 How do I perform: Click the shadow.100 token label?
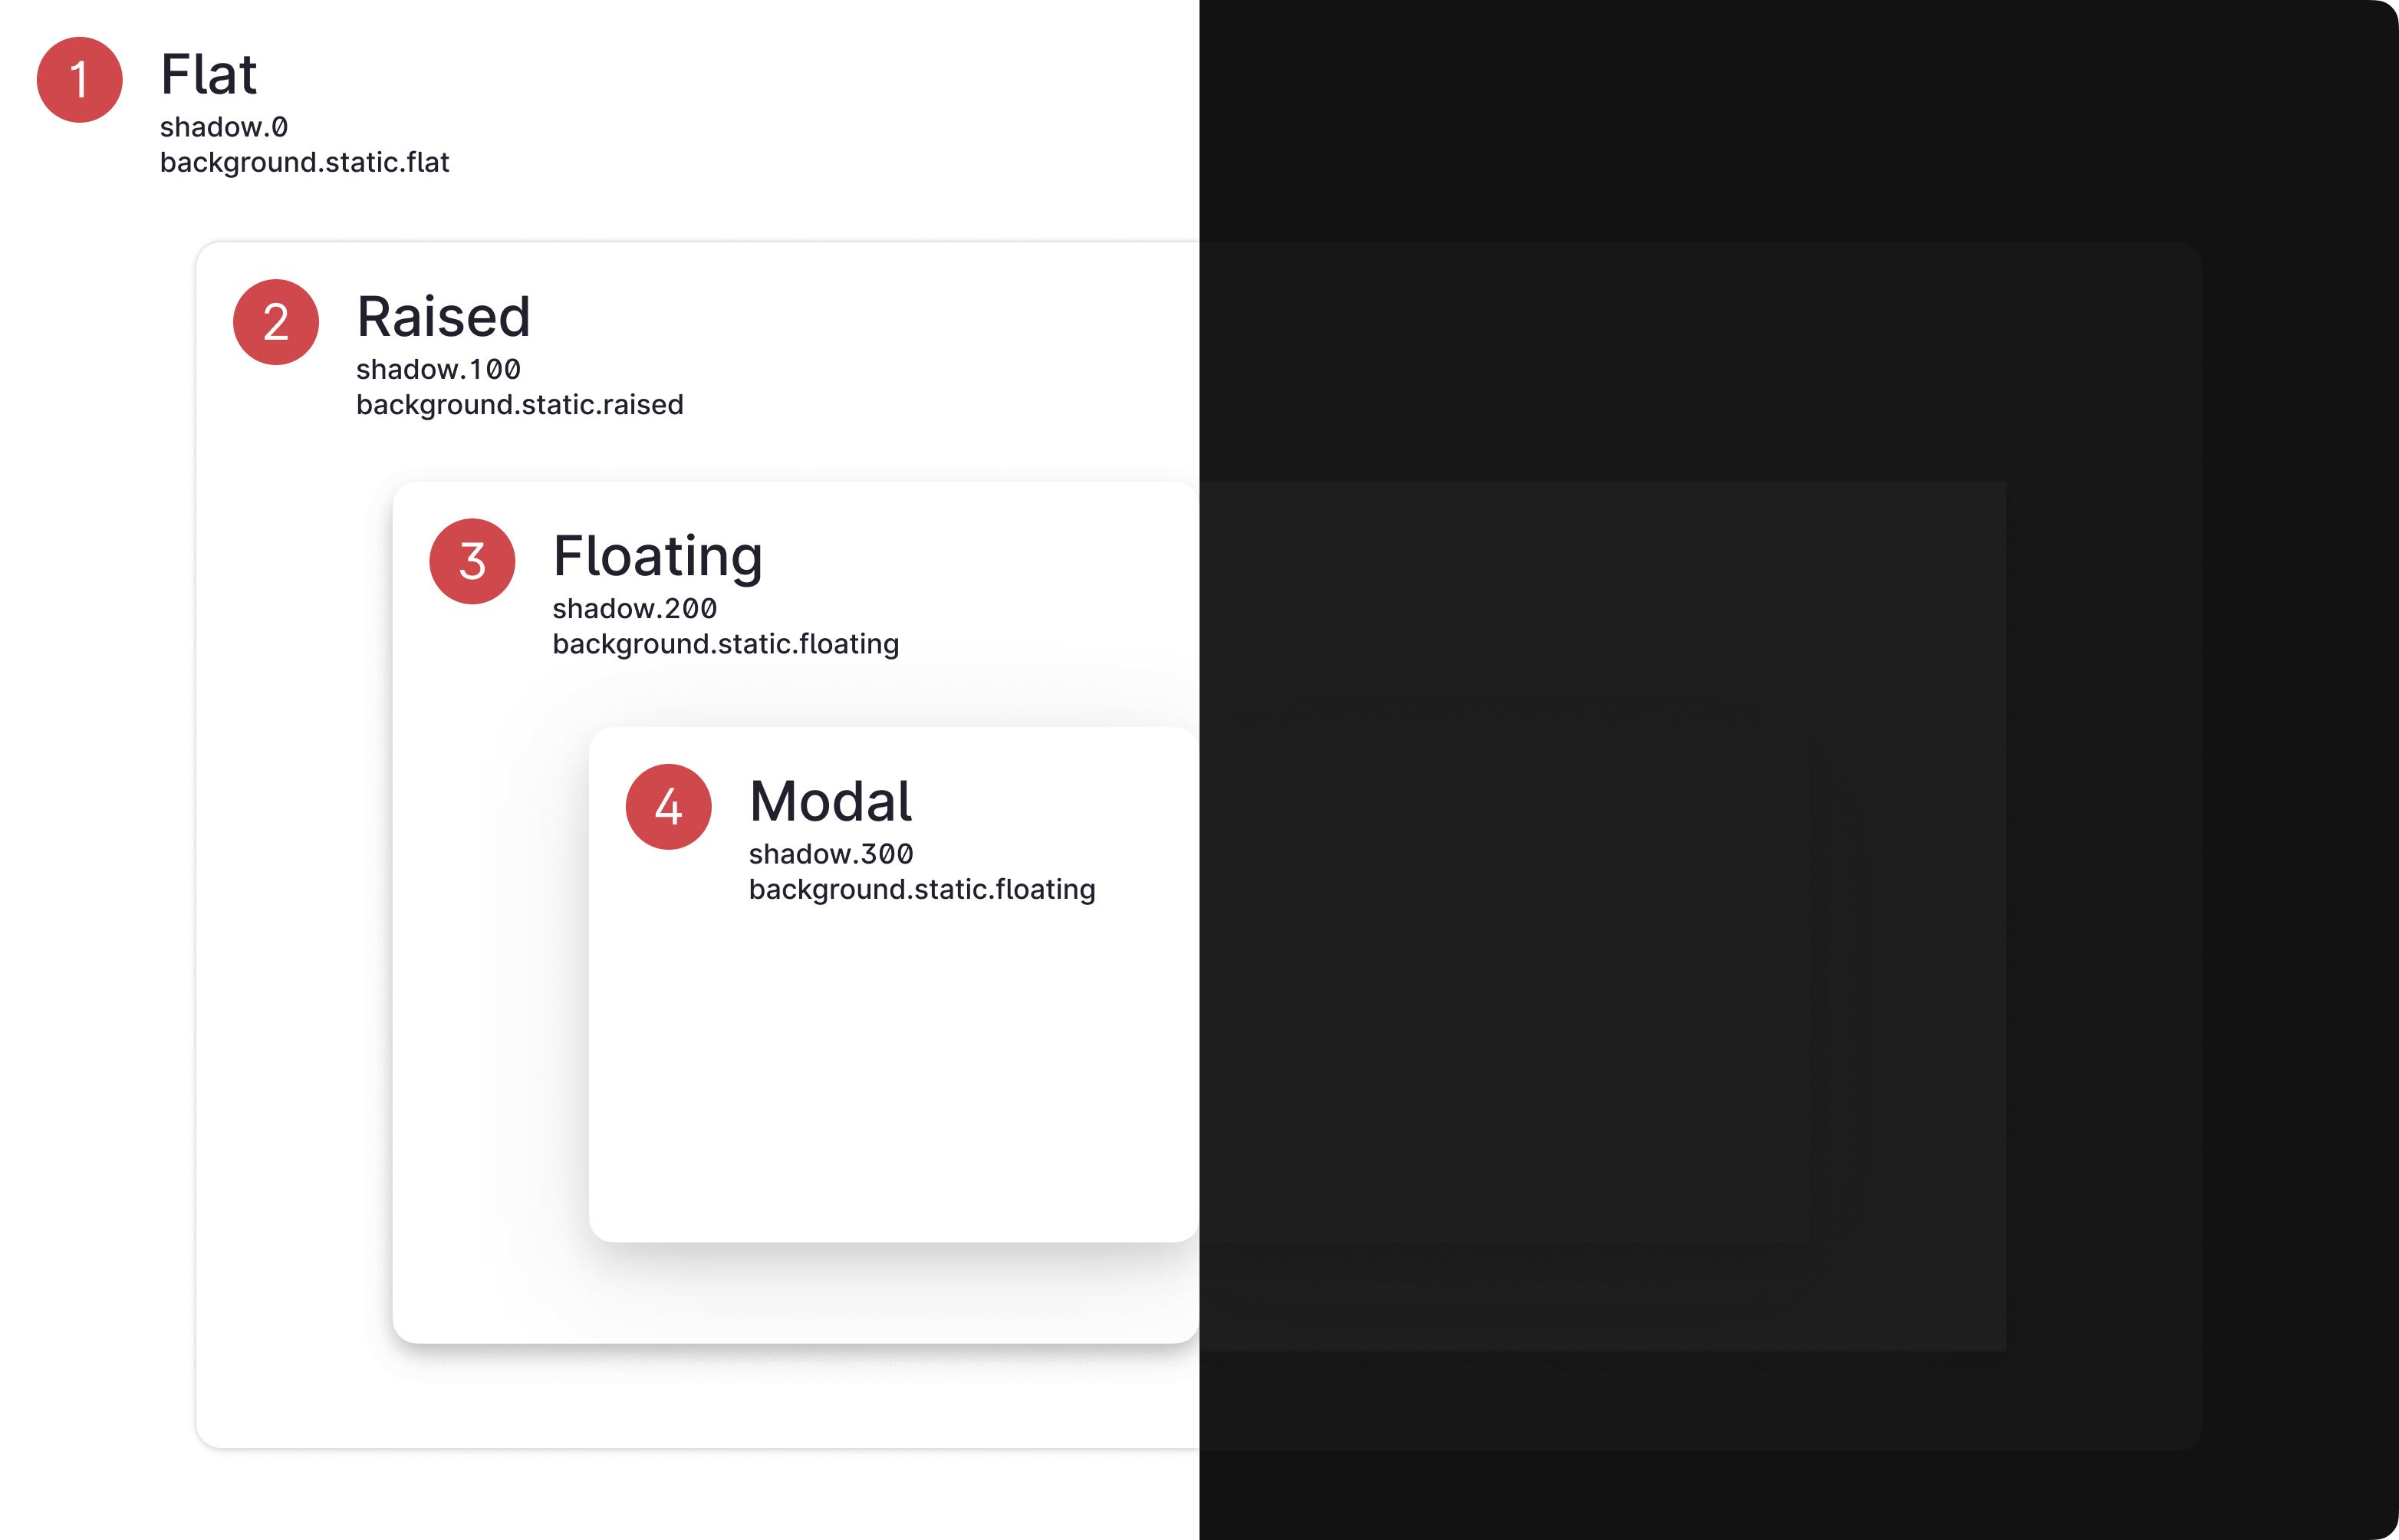(438, 369)
